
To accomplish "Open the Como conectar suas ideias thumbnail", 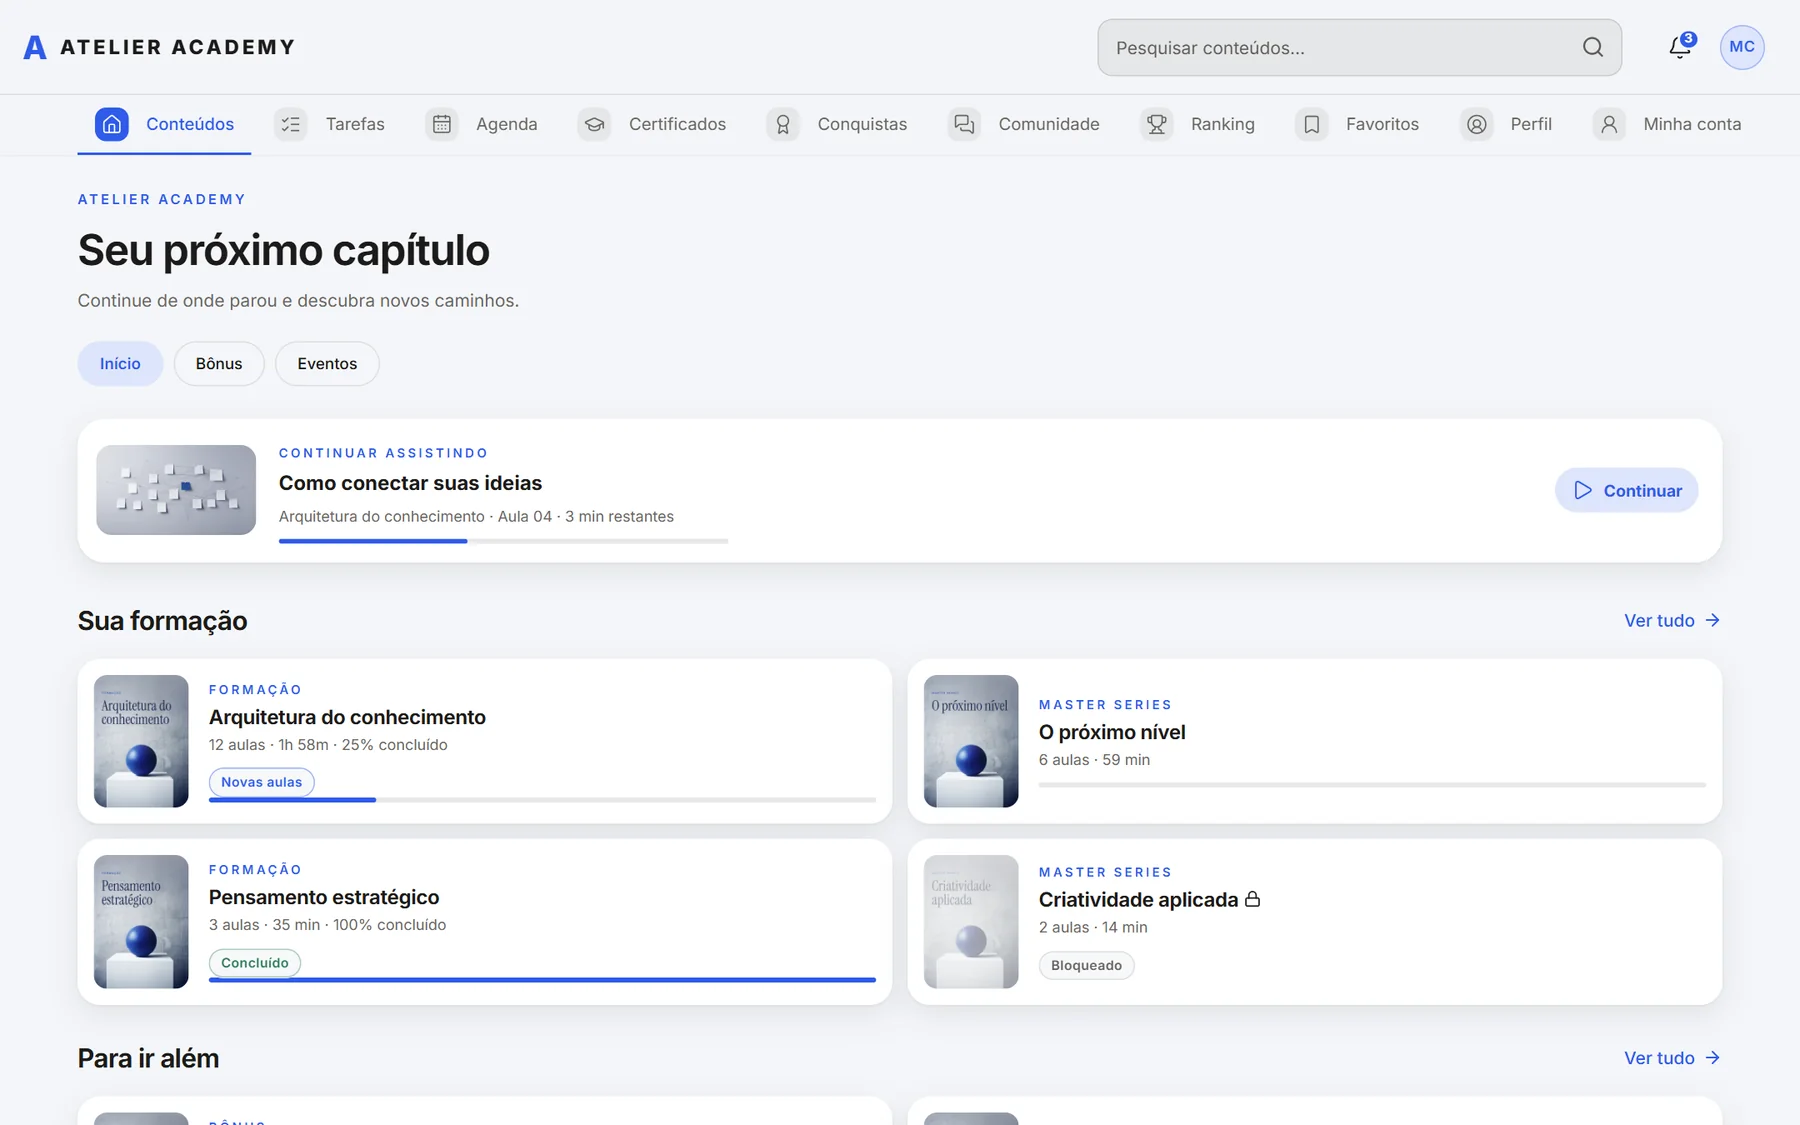I will point(176,490).
